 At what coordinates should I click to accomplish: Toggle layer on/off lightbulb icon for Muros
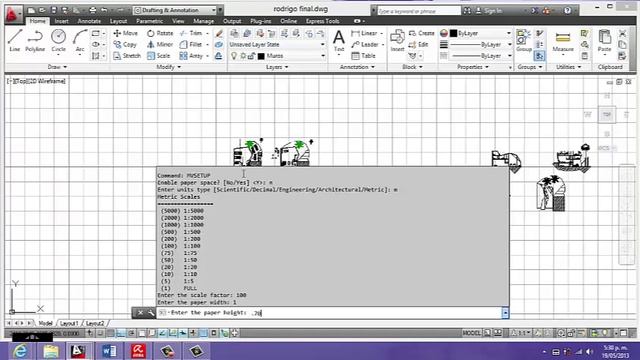[x=234, y=56]
